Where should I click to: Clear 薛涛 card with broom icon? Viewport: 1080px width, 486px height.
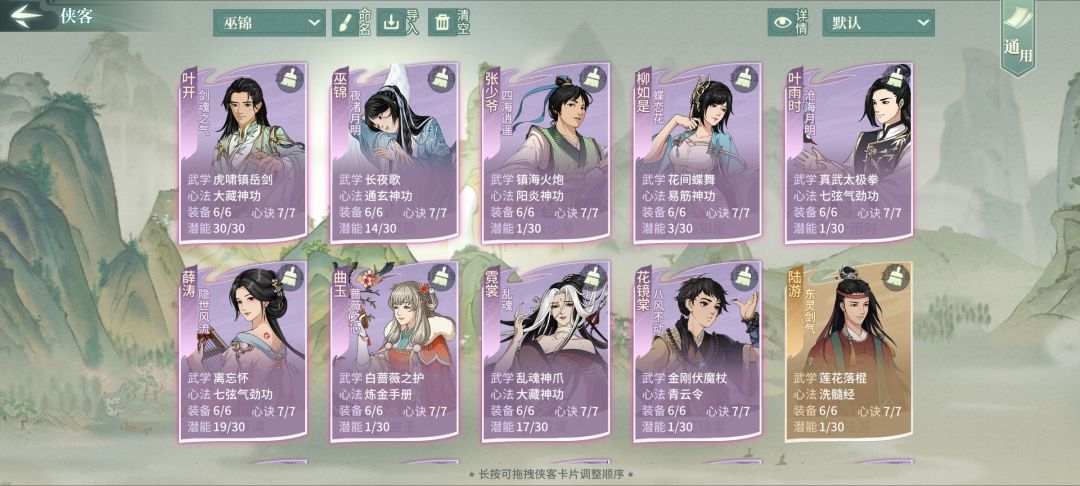click(x=291, y=277)
